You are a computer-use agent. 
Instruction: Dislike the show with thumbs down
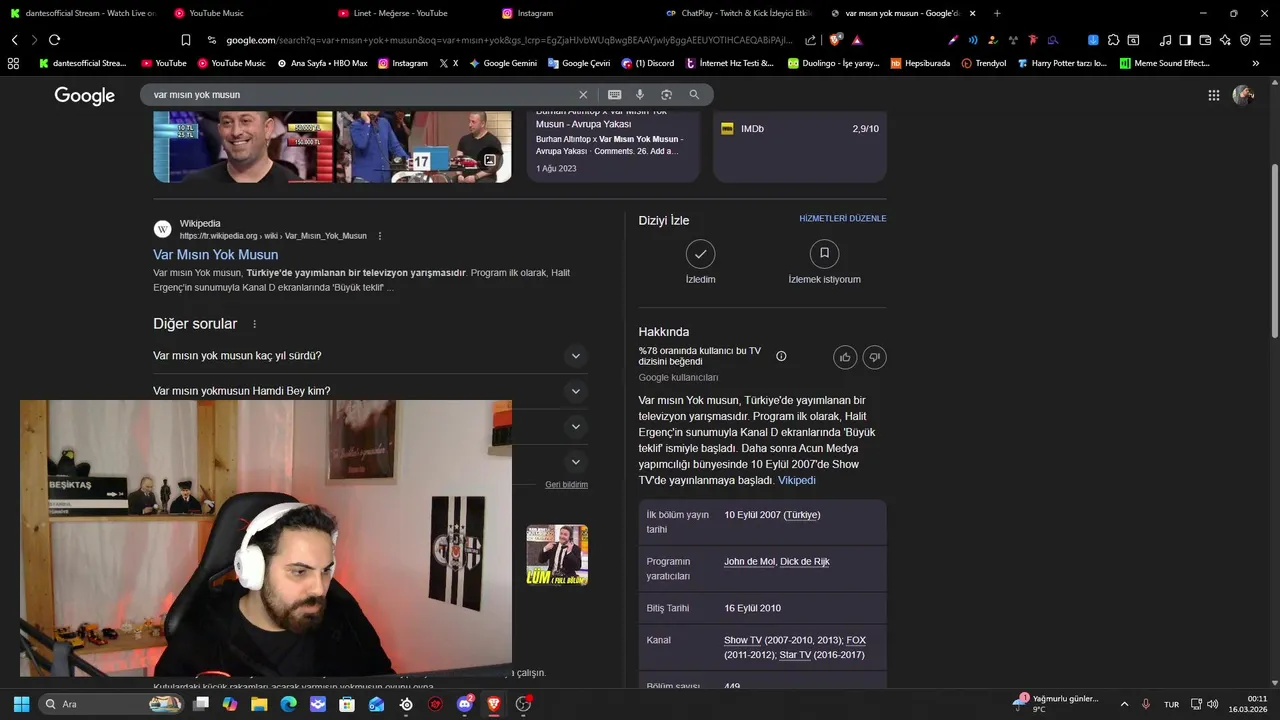click(x=874, y=357)
